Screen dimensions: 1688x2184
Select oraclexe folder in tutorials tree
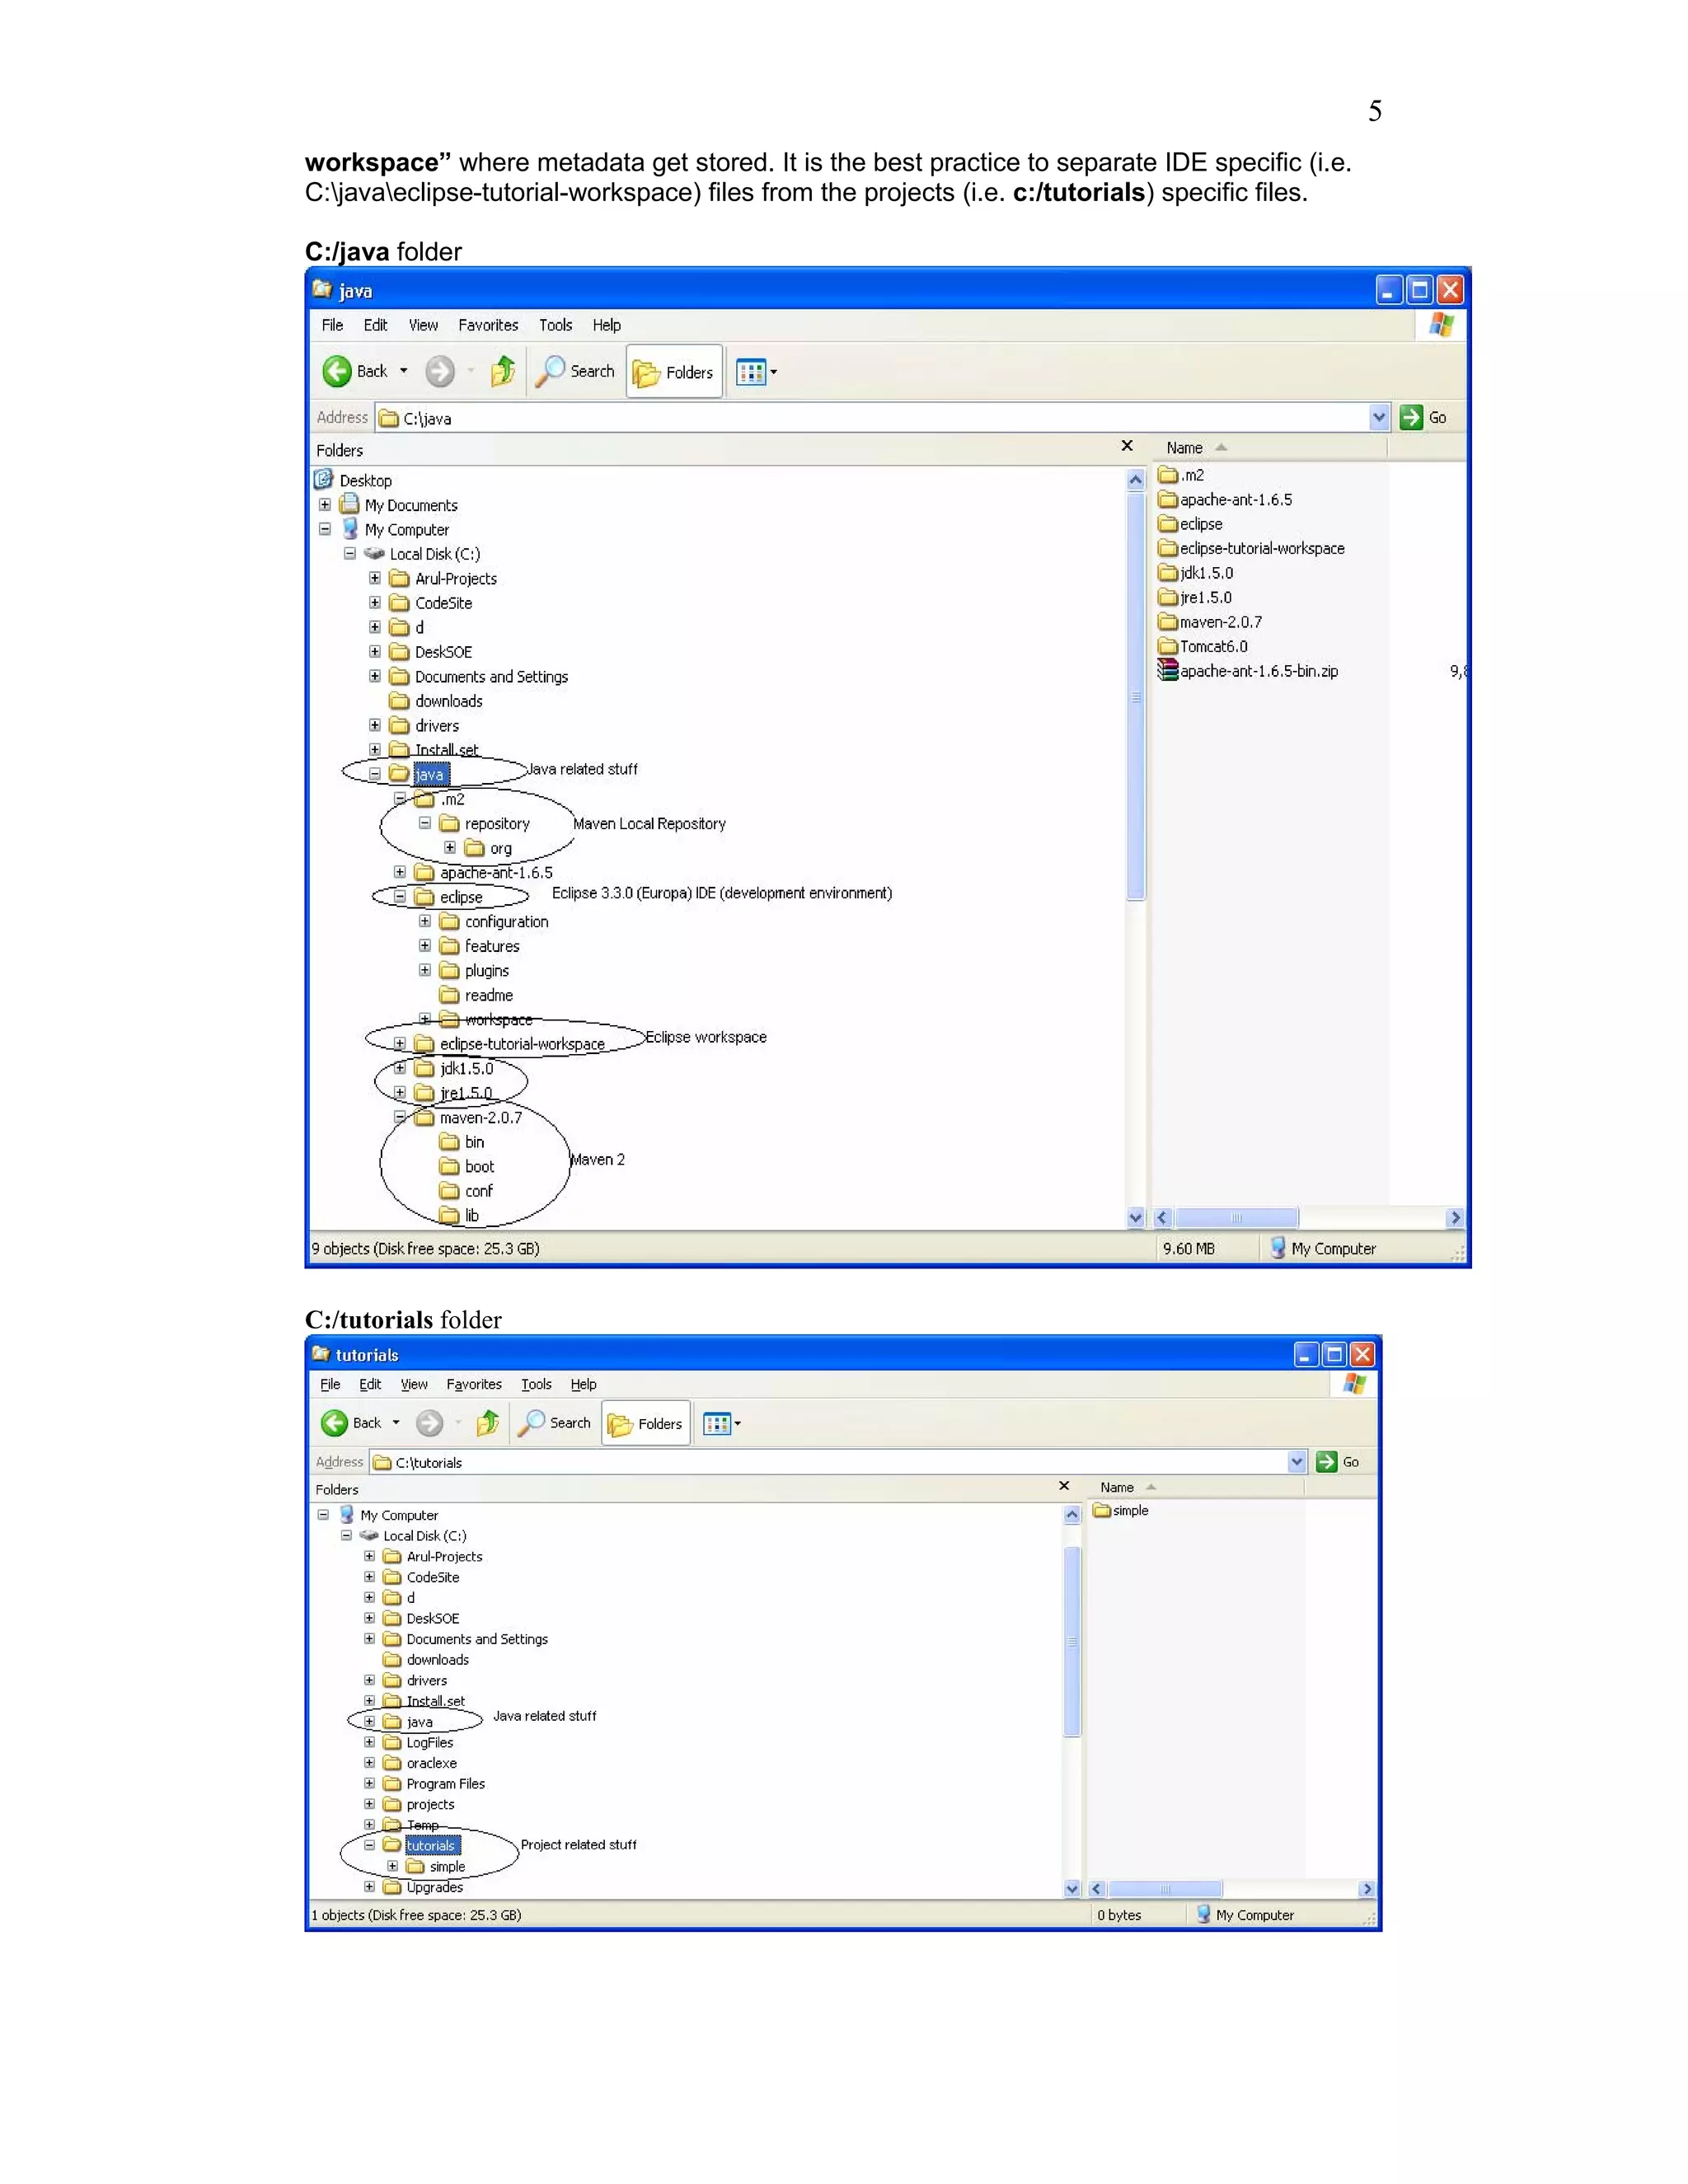[420, 1763]
